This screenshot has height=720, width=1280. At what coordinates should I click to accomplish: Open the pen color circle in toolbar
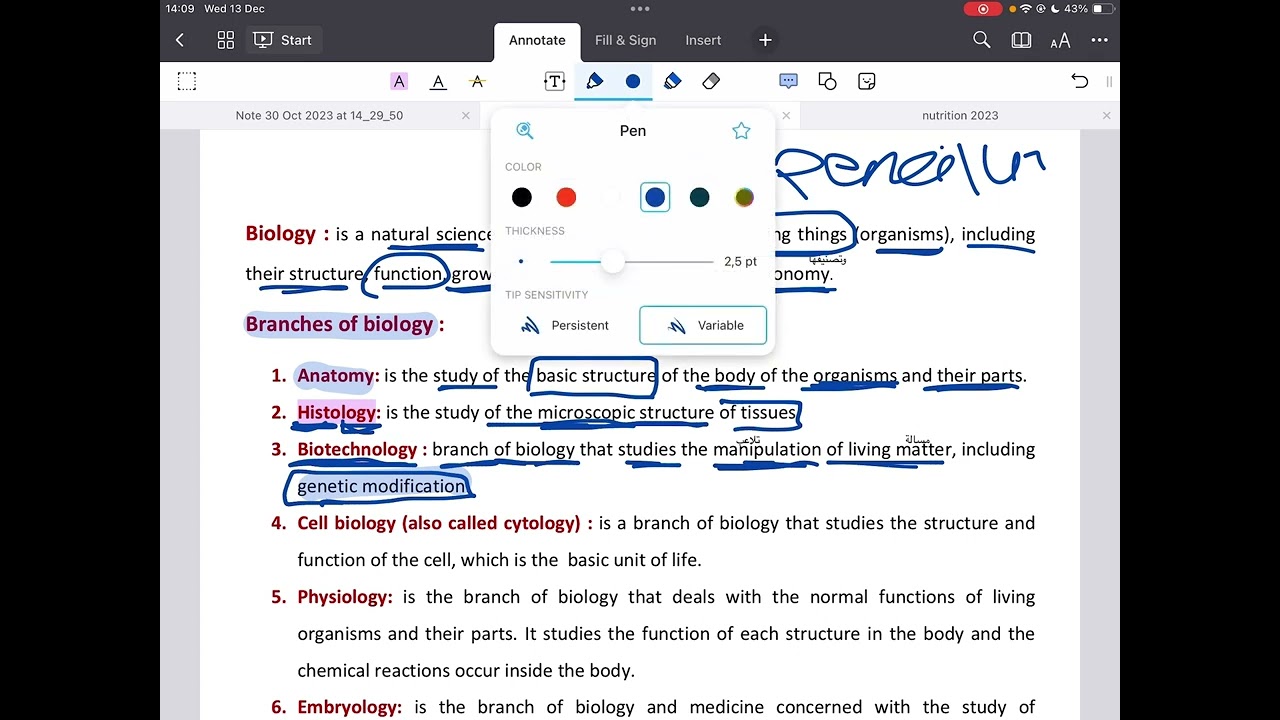tap(633, 81)
